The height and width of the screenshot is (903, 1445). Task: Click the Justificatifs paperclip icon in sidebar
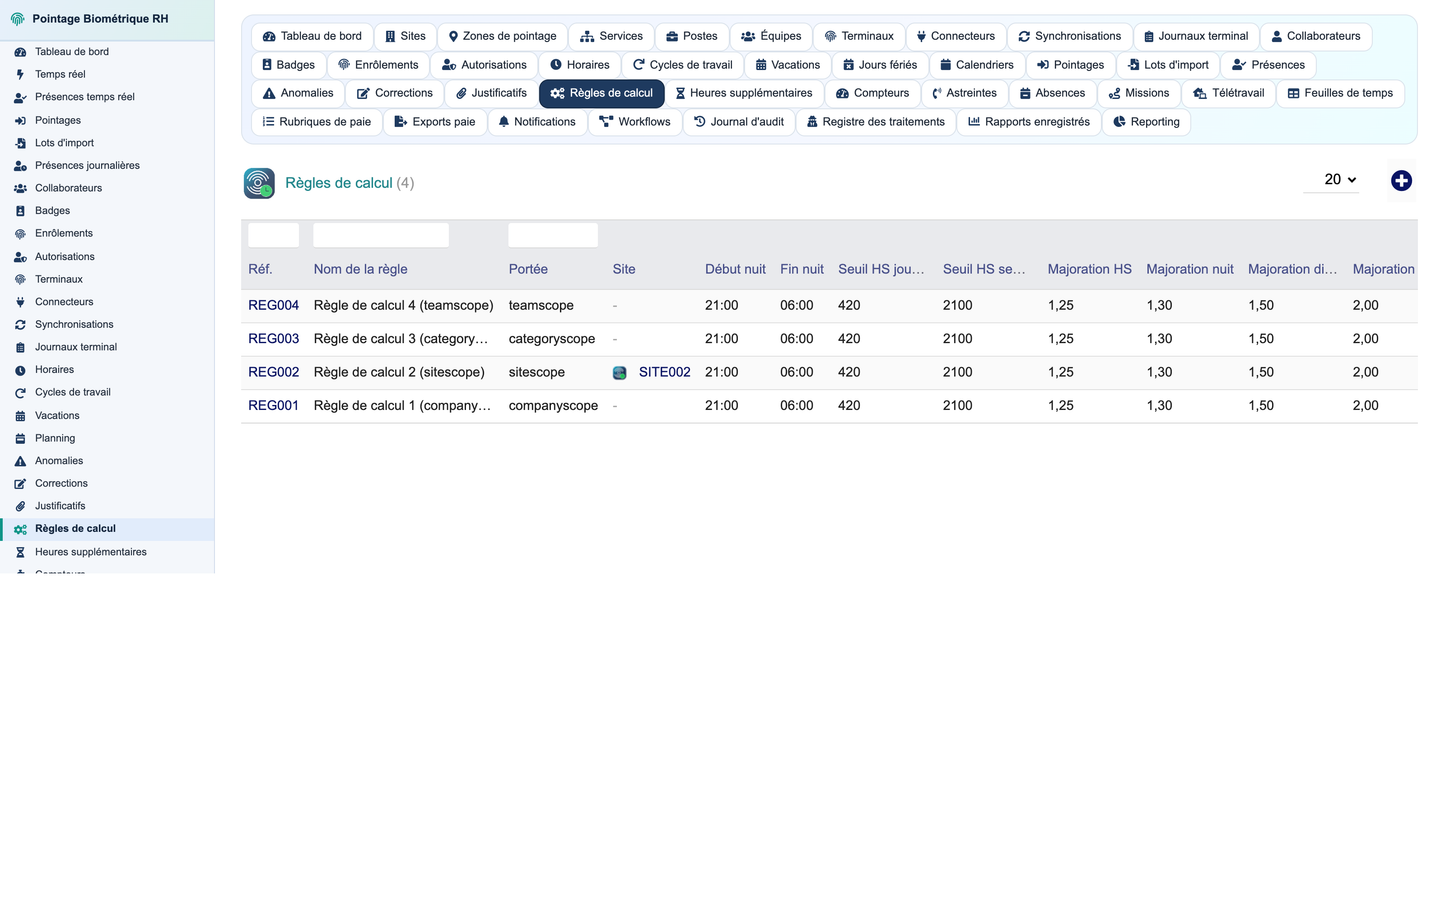tap(20, 506)
